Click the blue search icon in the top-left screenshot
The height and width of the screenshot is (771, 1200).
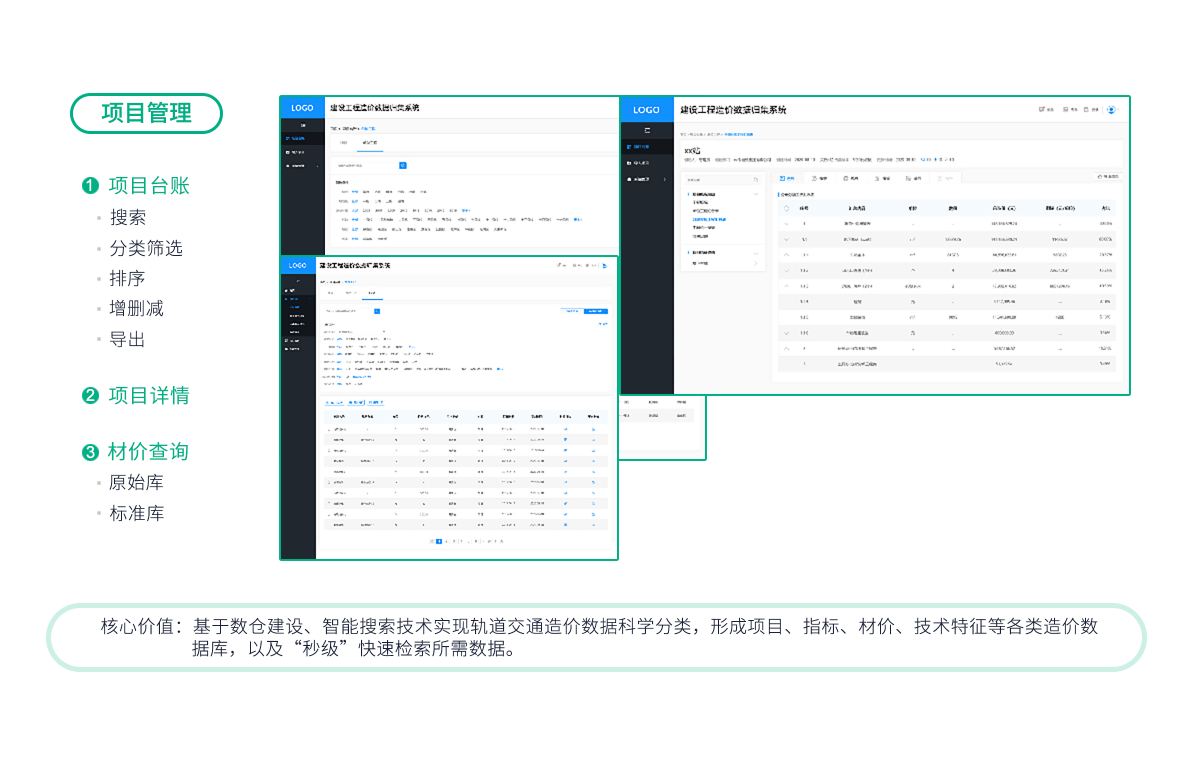(403, 165)
